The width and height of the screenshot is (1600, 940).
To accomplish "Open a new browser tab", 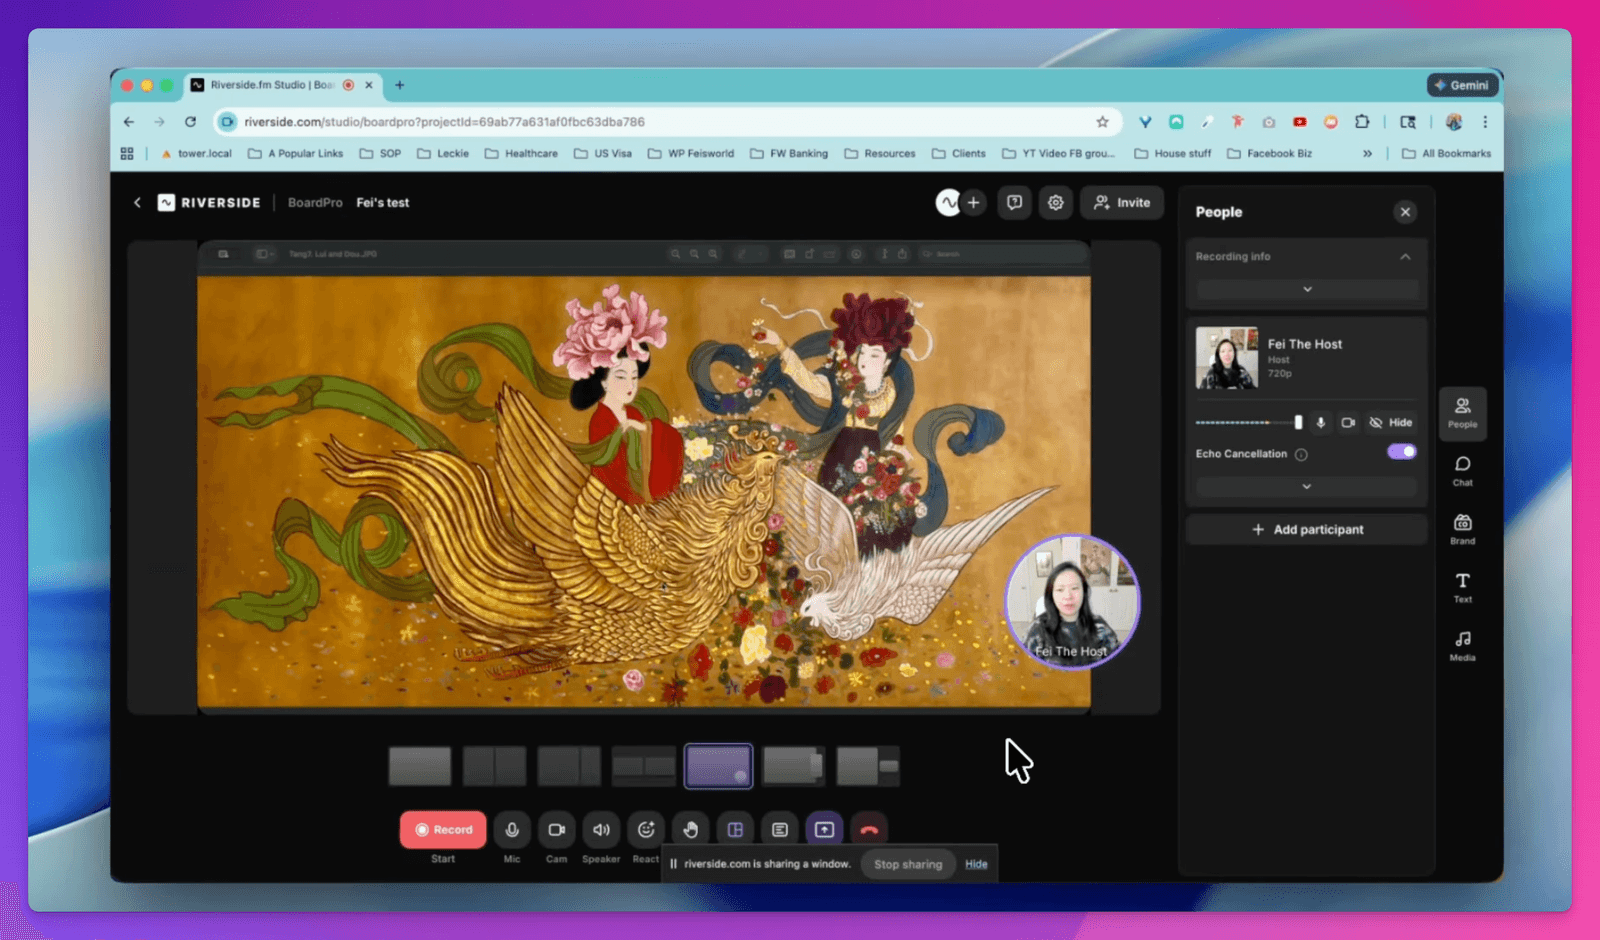I will pos(399,85).
